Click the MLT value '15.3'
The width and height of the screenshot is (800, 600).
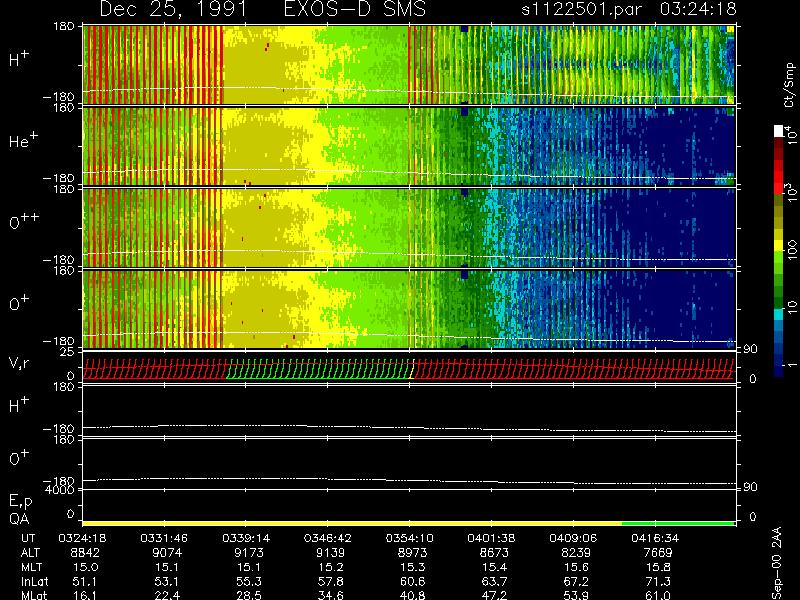[x=412, y=567]
